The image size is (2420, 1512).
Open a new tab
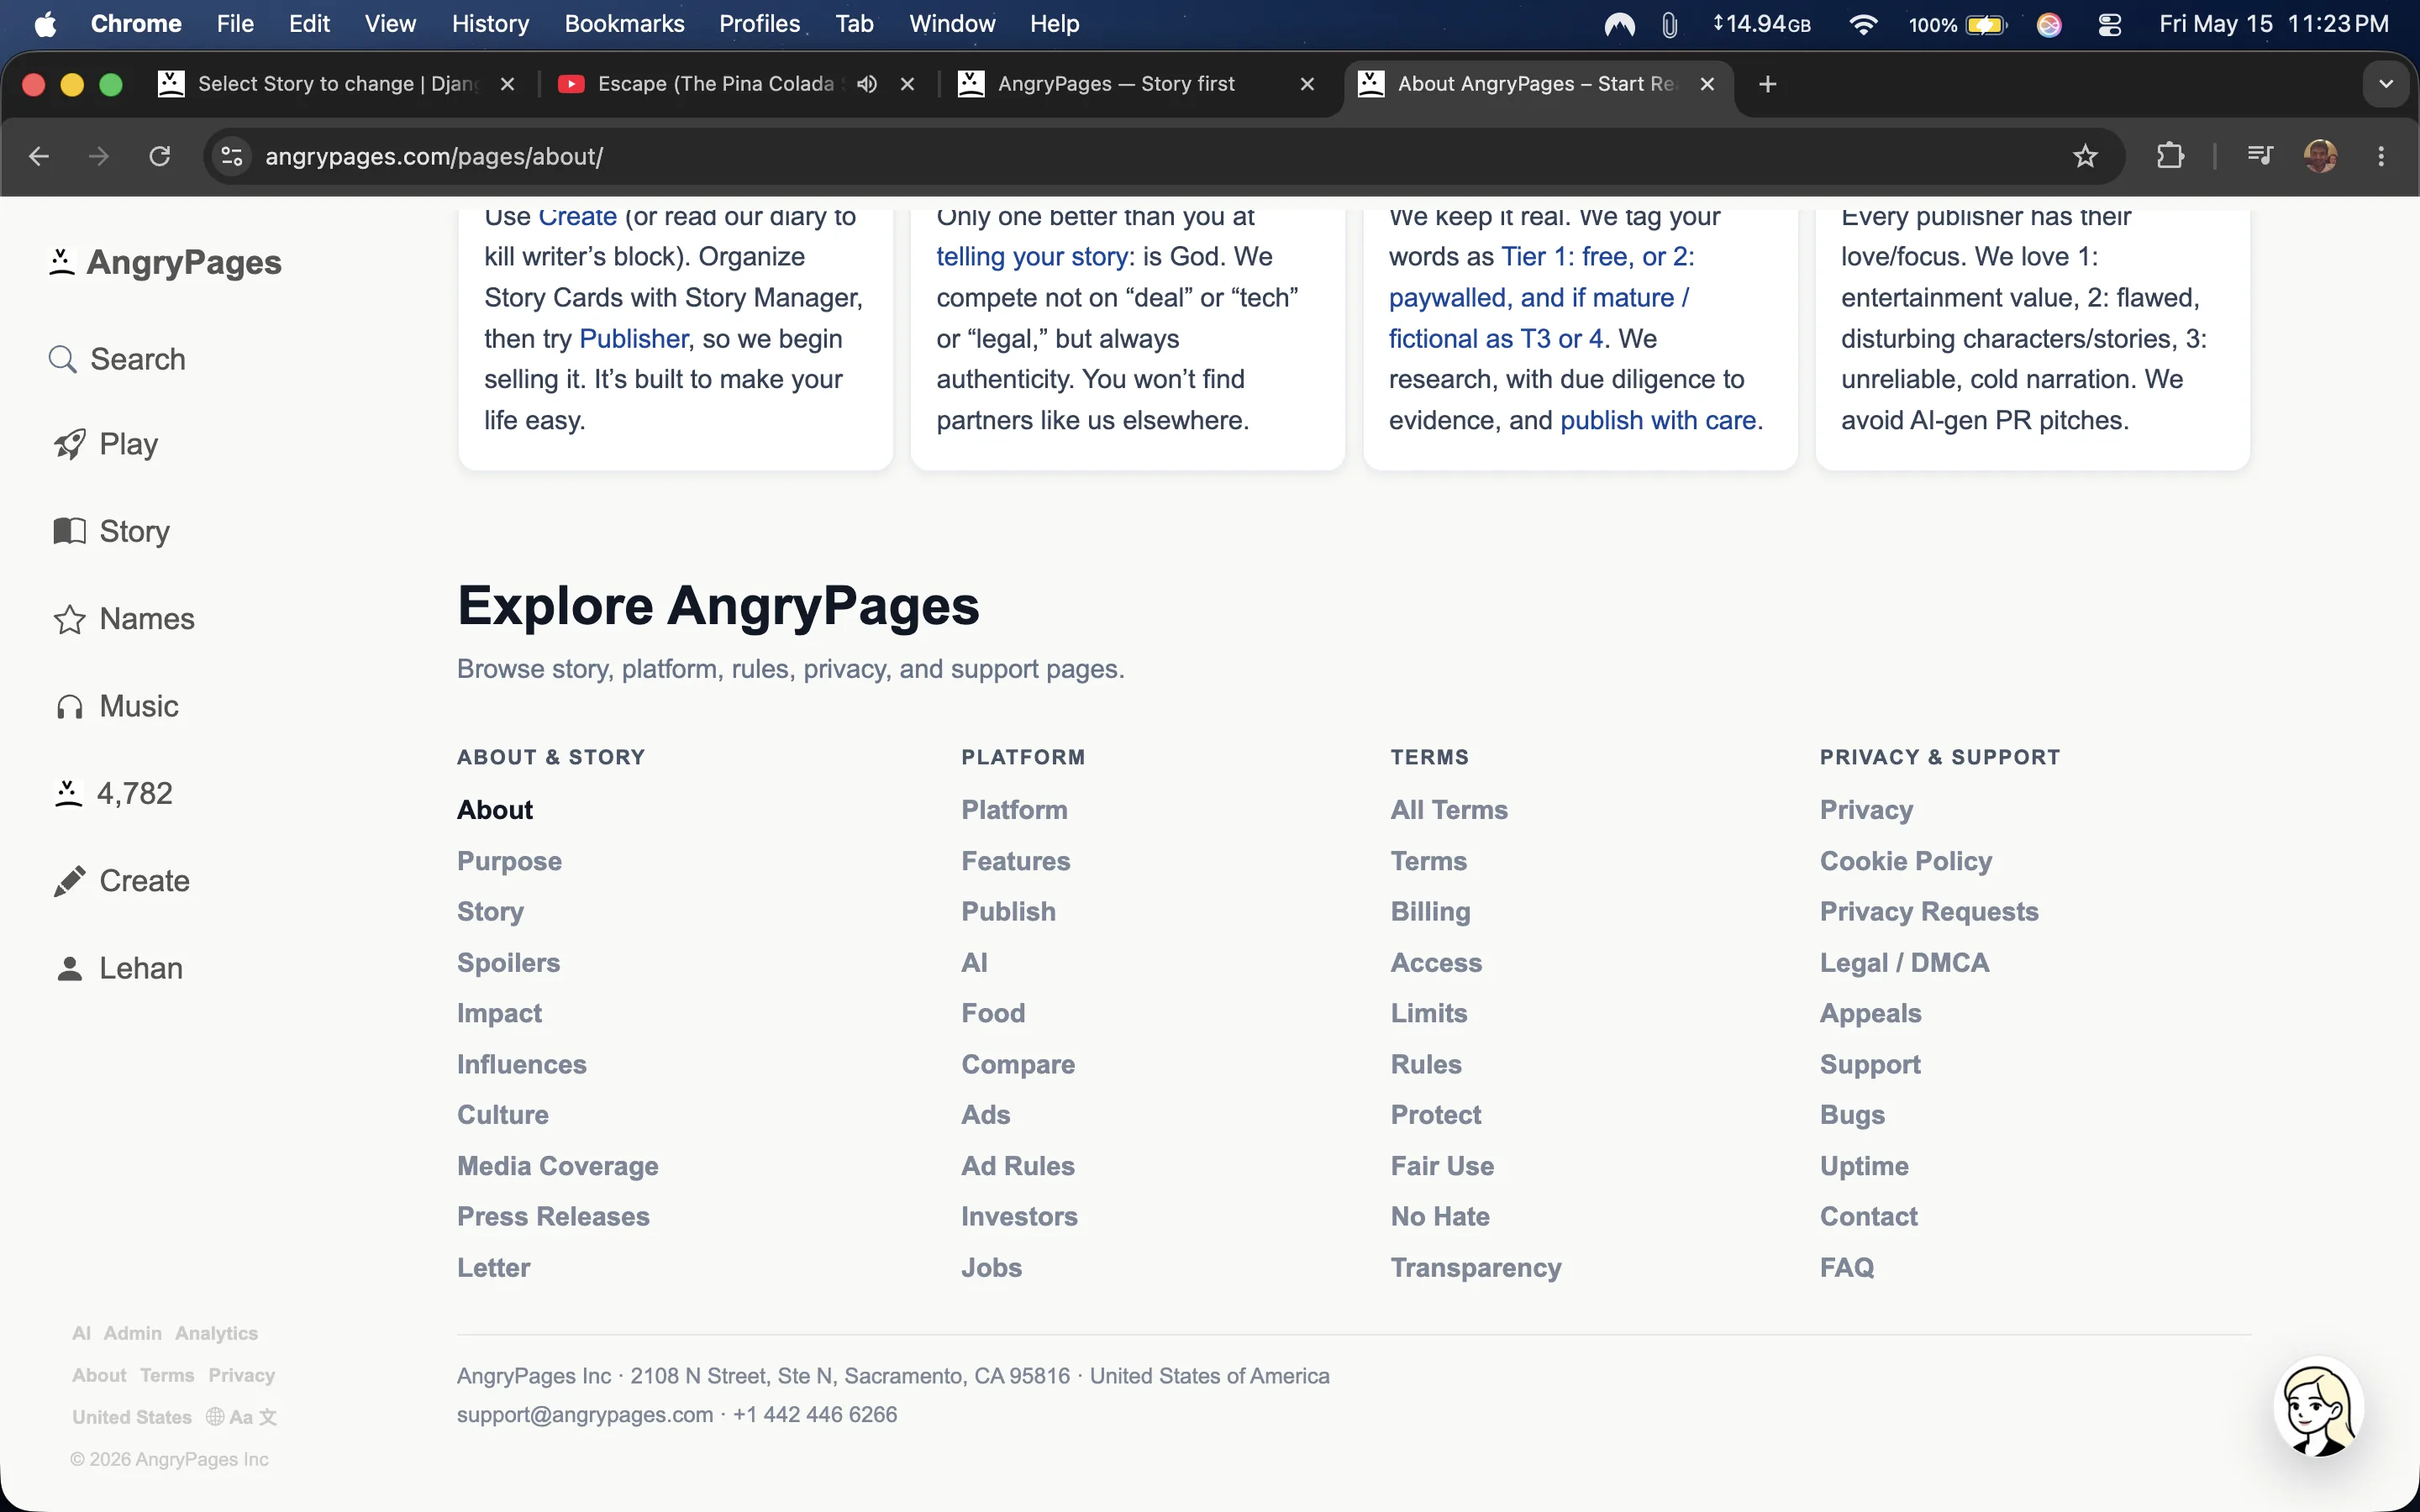click(1767, 84)
